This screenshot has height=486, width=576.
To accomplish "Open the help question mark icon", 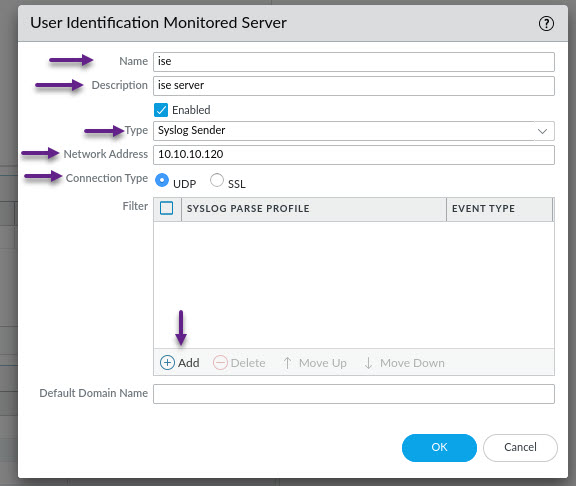I will coord(546,24).
